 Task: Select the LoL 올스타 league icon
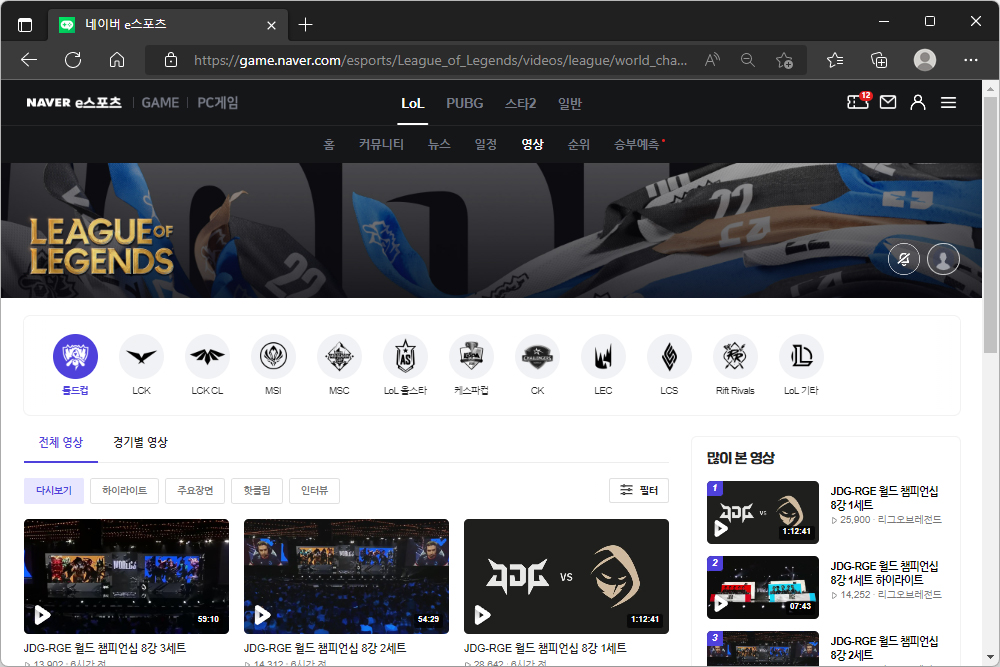406,356
